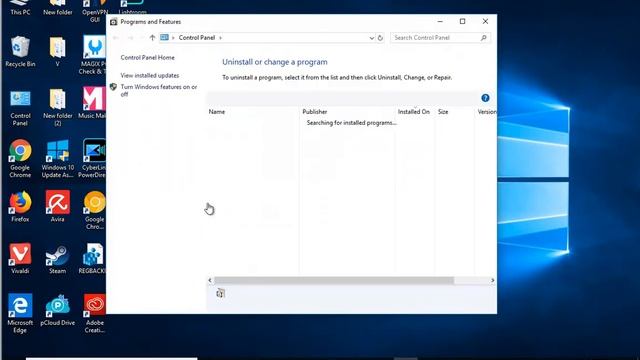This screenshot has width=640, height=360.
Task: Select the New folder (2) desktop icon
Action: point(58,108)
